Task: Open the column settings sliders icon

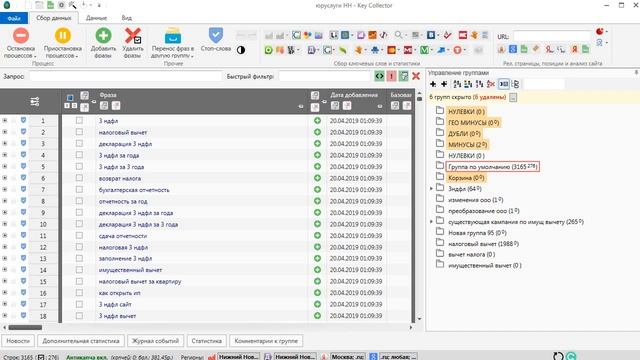Action: 35,101
